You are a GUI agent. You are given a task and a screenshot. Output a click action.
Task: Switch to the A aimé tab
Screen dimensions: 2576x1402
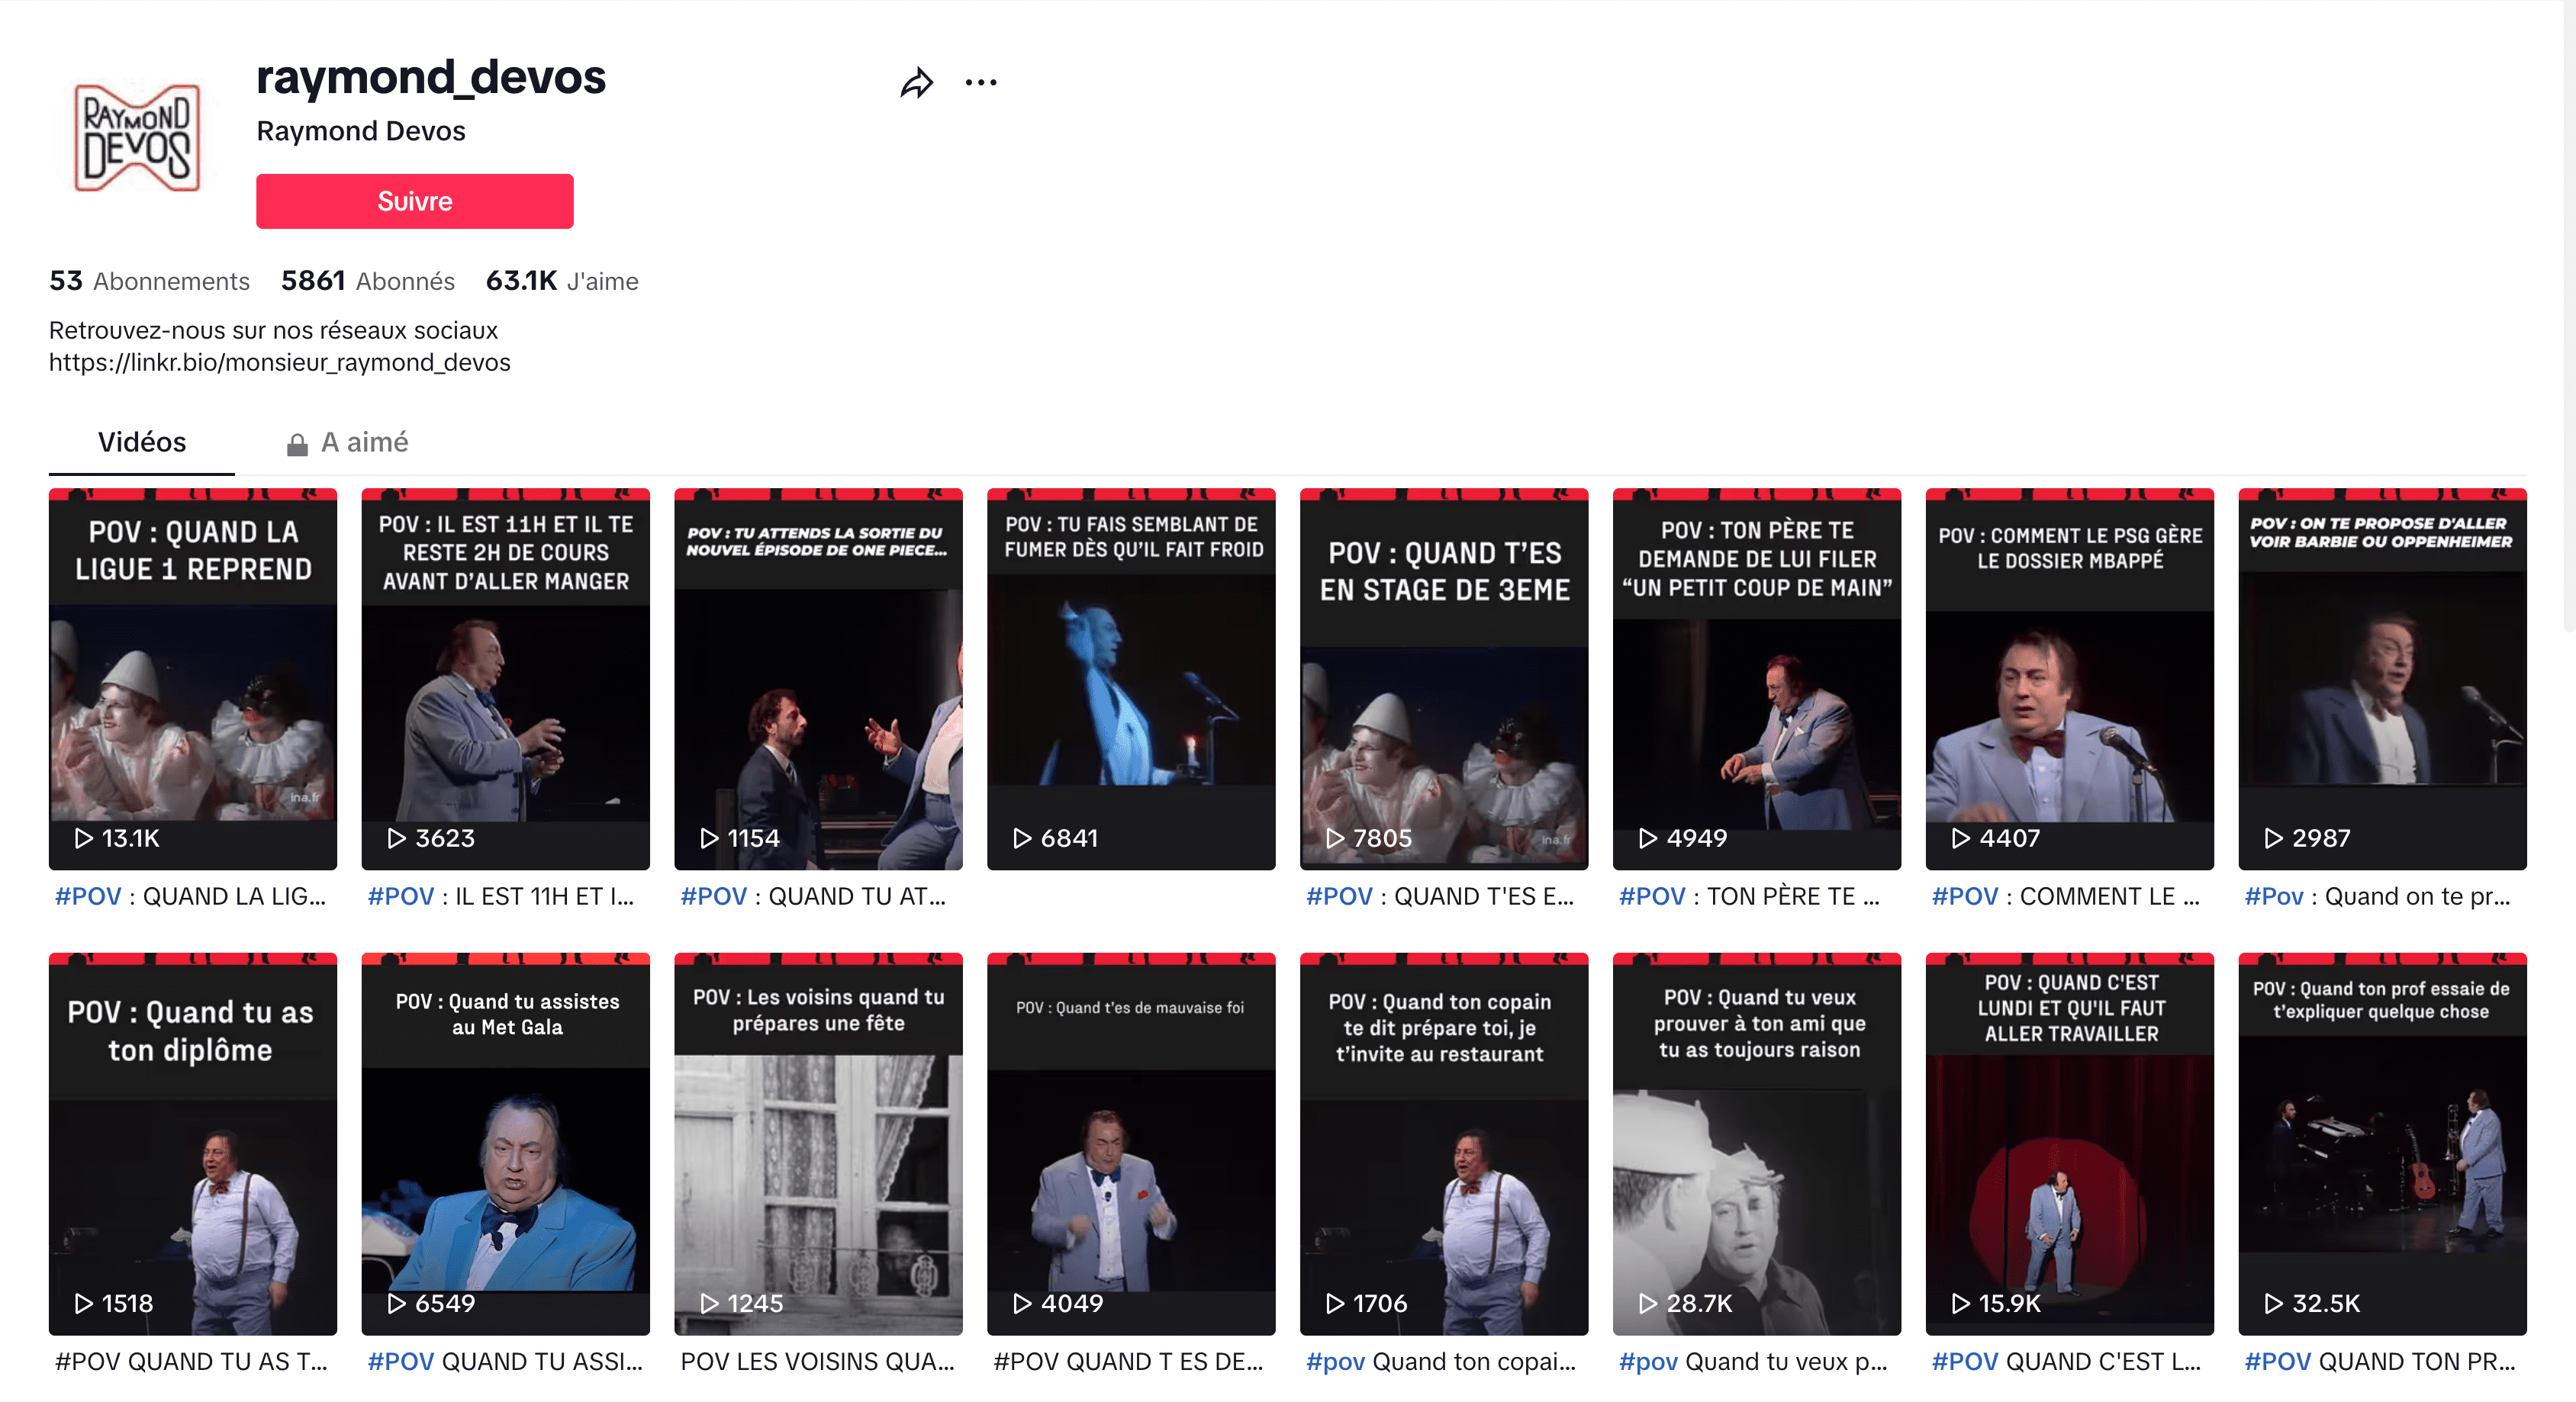pos(364,442)
